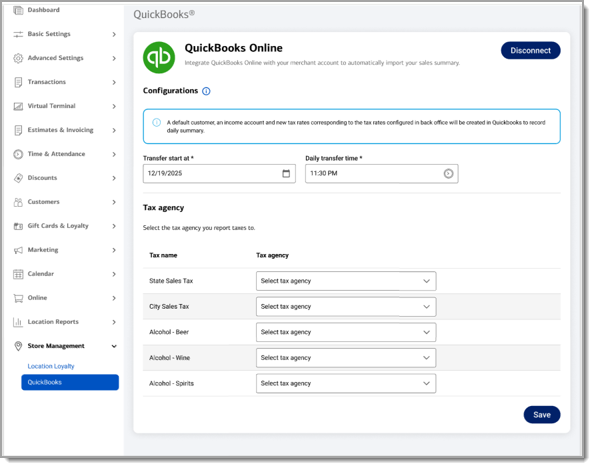Open the calendar picker icon
This screenshot has height=468, width=594.
pos(286,174)
